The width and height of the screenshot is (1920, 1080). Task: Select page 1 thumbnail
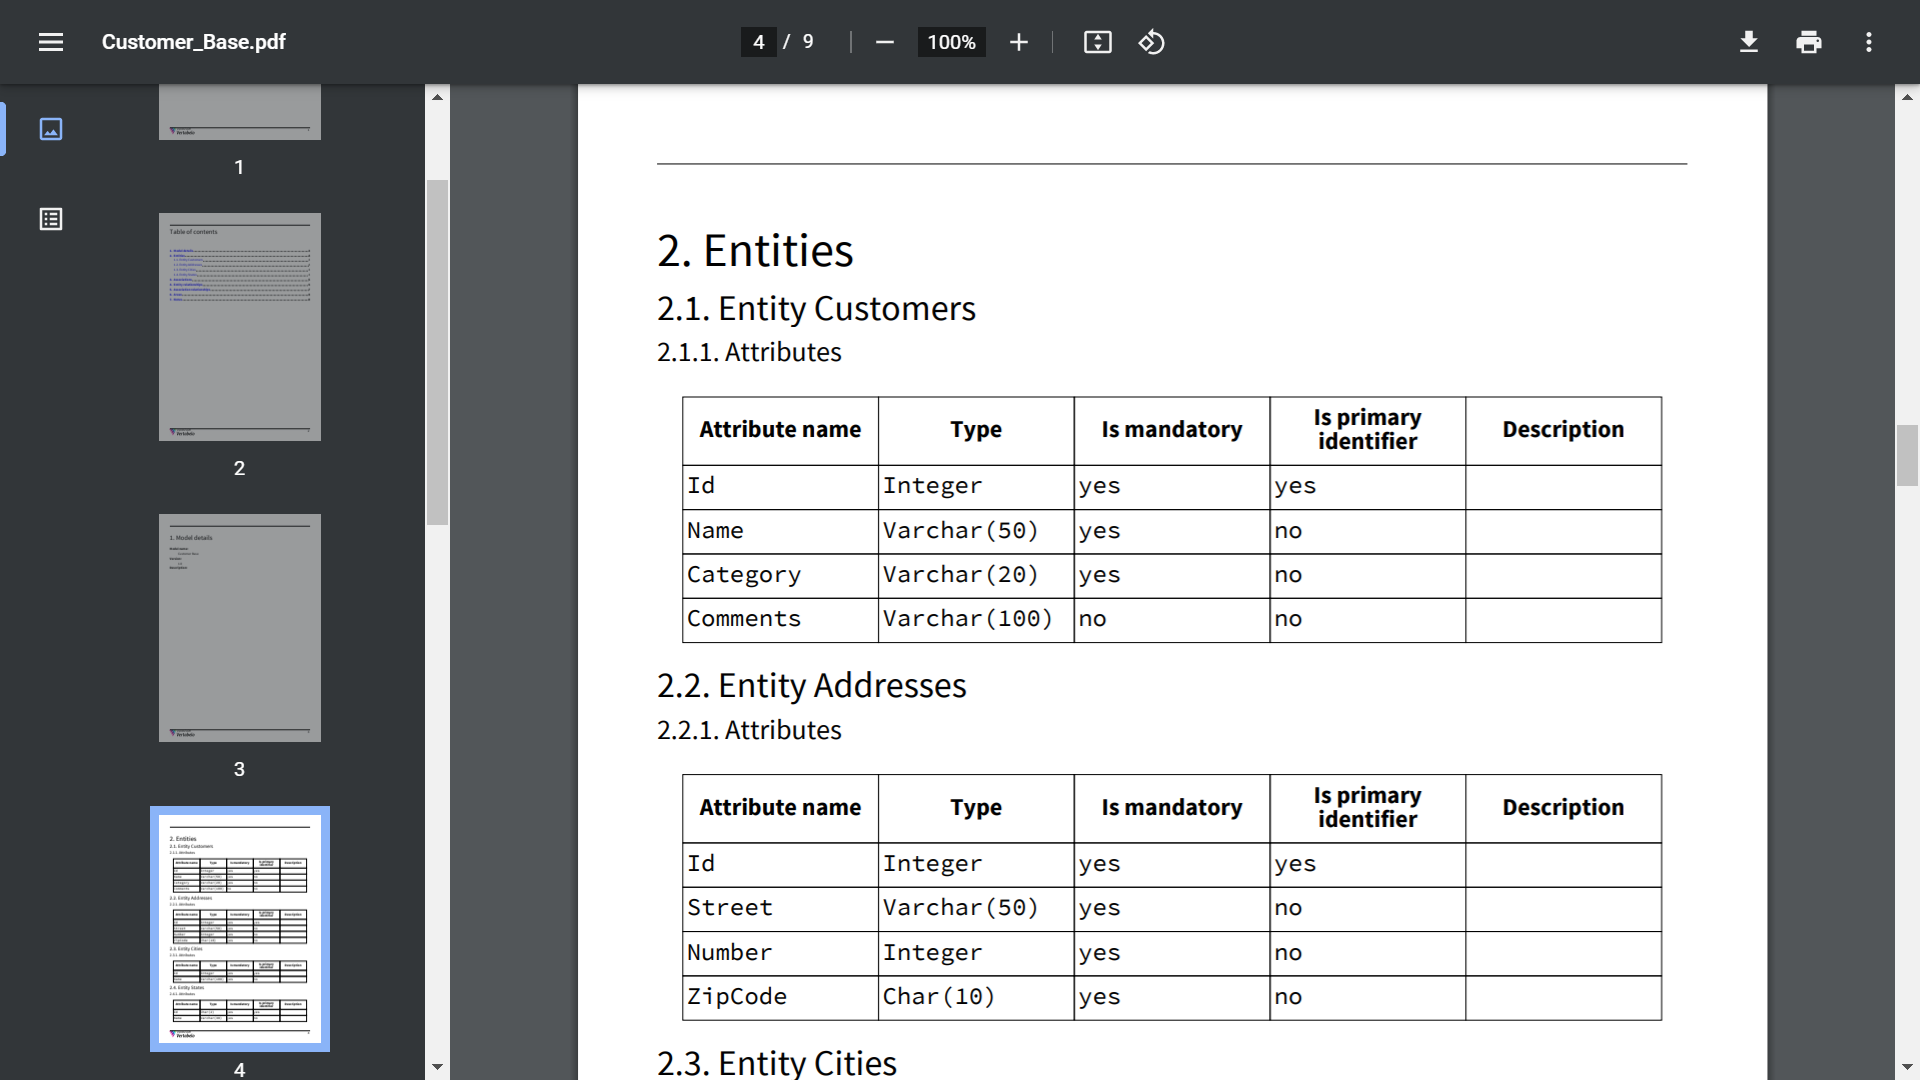(240, 112)
